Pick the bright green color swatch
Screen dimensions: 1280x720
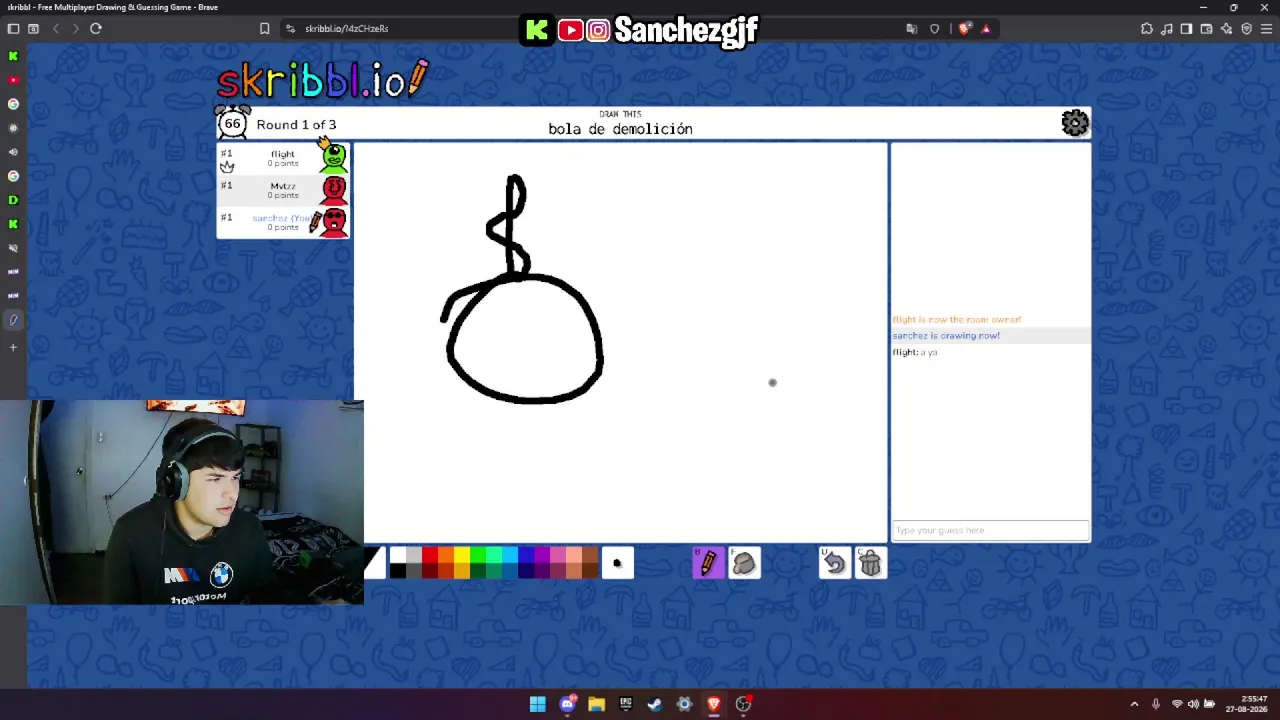[478, 555]
